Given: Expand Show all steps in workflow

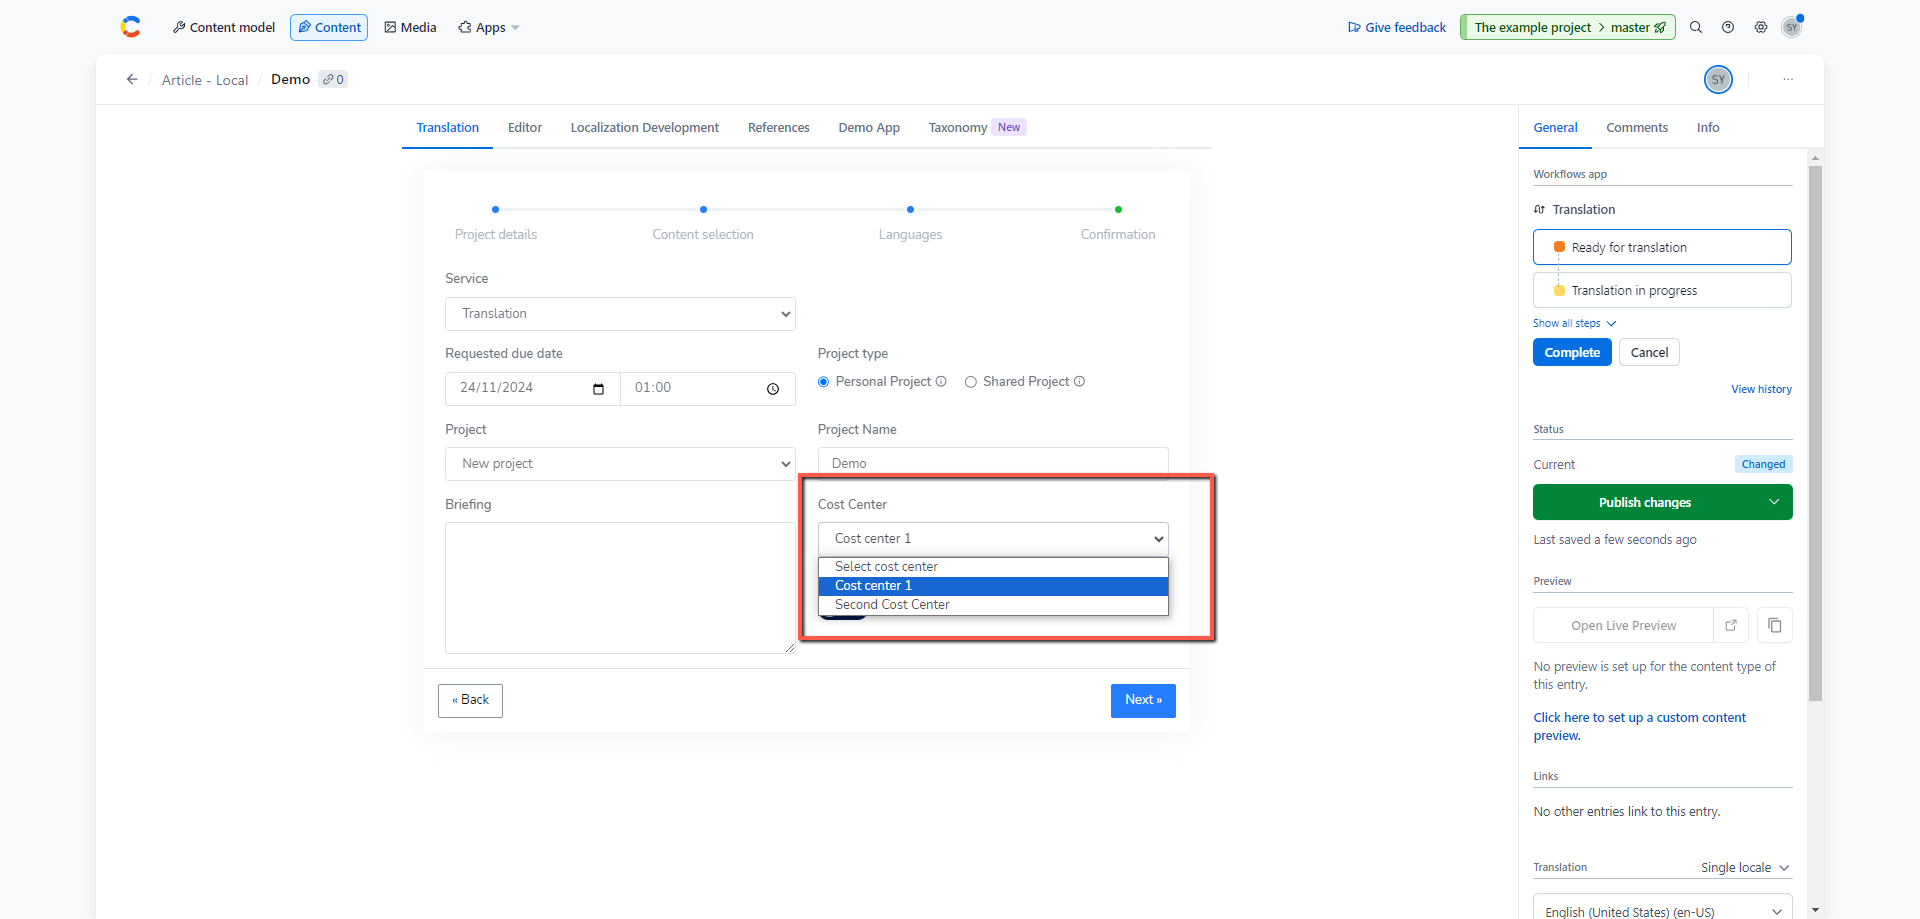Looking at the screenshot, I should [x=1575, y=323].
